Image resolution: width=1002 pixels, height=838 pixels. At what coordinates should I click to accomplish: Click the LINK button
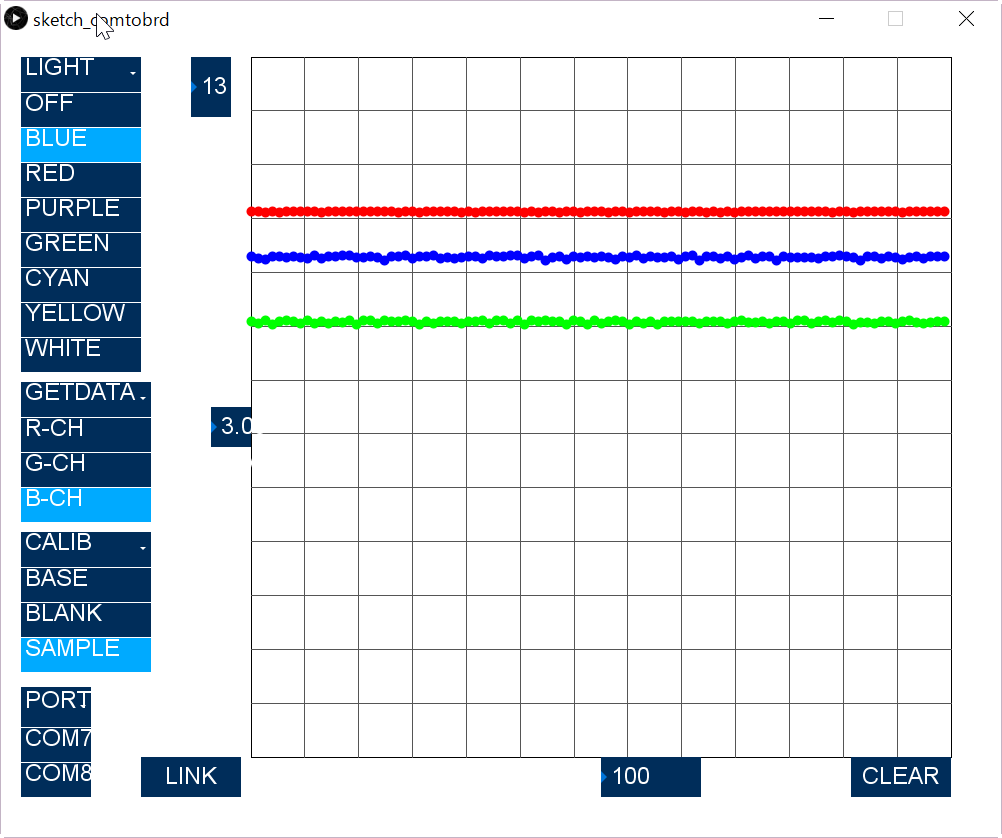click(x=191, y=777)
